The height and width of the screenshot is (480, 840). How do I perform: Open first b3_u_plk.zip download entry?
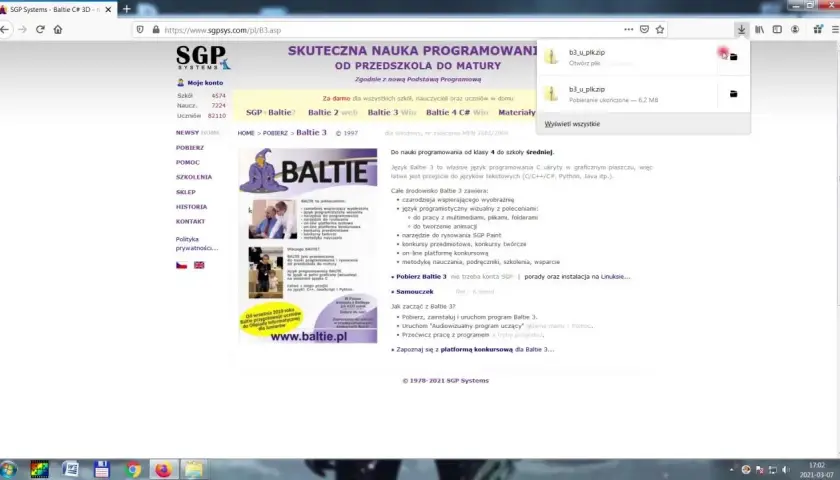[627, 57]
